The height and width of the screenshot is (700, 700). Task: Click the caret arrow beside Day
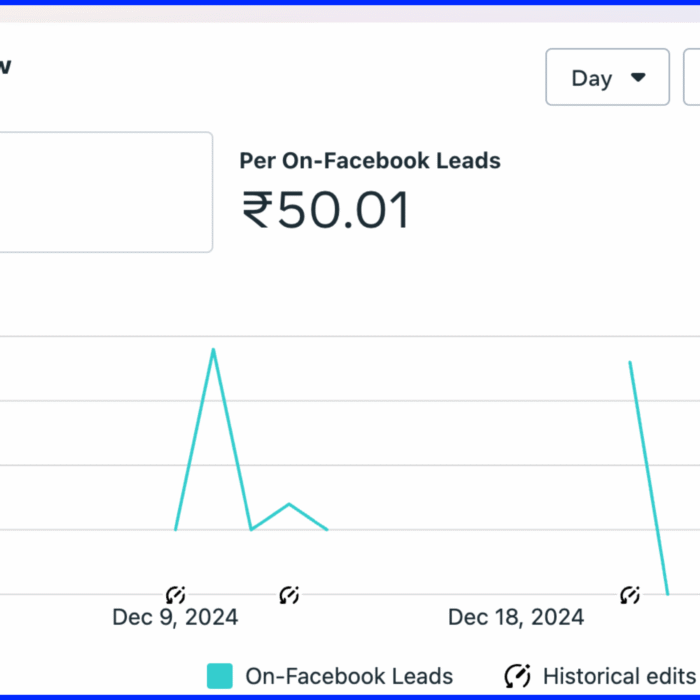[x=637, y=77]
